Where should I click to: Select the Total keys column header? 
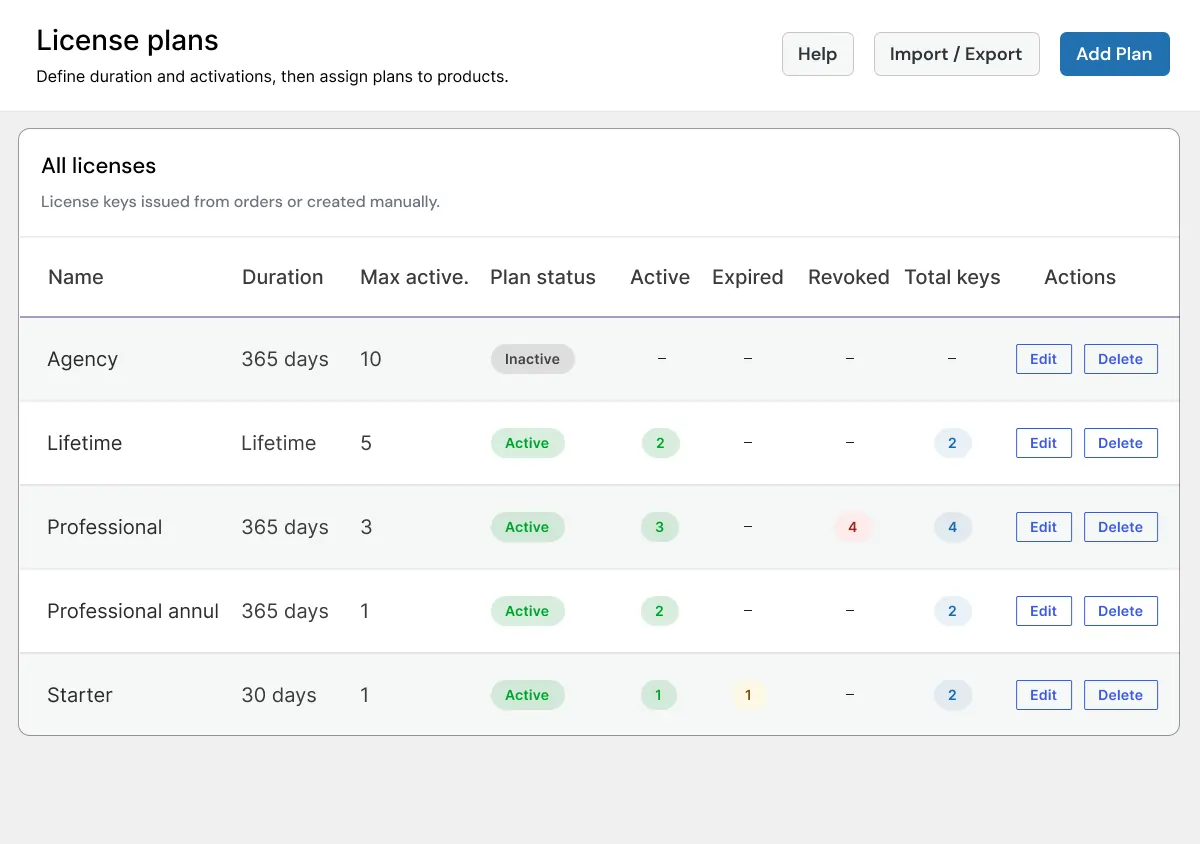coord(952,278)
